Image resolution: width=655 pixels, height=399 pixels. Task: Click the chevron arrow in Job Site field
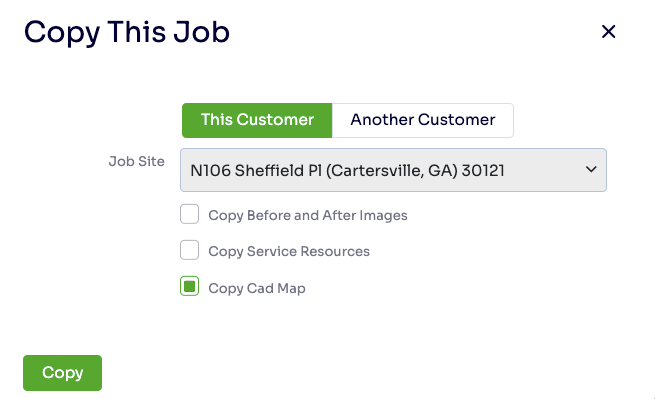(591, 170)
